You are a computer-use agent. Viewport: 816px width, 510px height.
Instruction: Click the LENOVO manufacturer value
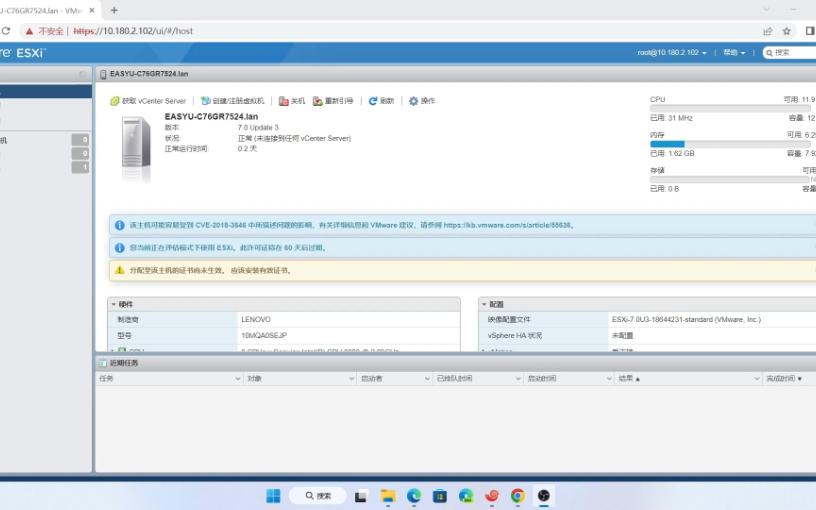256,320
